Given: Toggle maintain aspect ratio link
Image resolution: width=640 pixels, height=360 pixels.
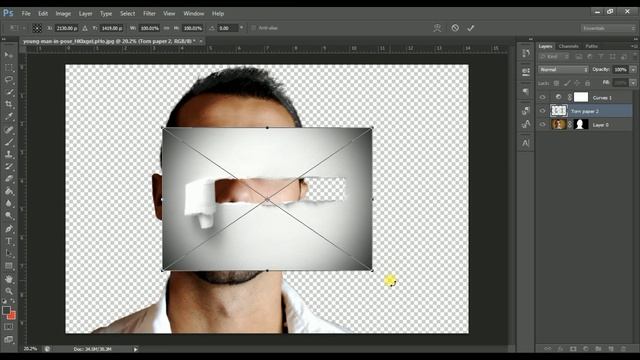Looking at the screenshot, I should (x=166, y=28).
